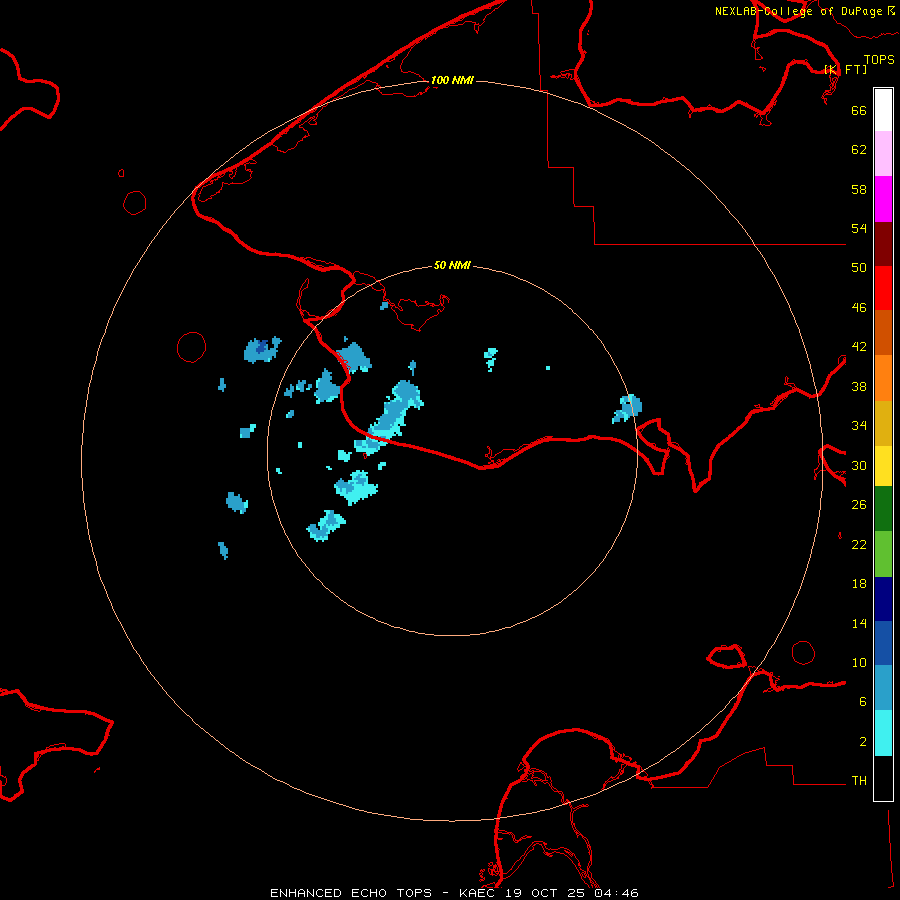
Task: Click the ENHANCED ECHO TOPS caption
Action: (x=351, y=893)
